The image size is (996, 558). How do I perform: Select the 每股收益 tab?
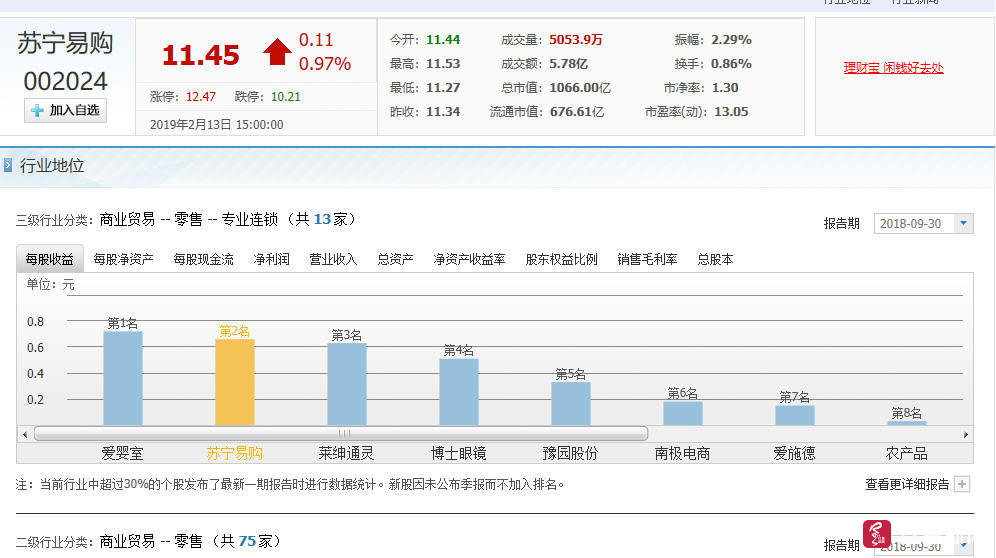[x=50, y=259]
